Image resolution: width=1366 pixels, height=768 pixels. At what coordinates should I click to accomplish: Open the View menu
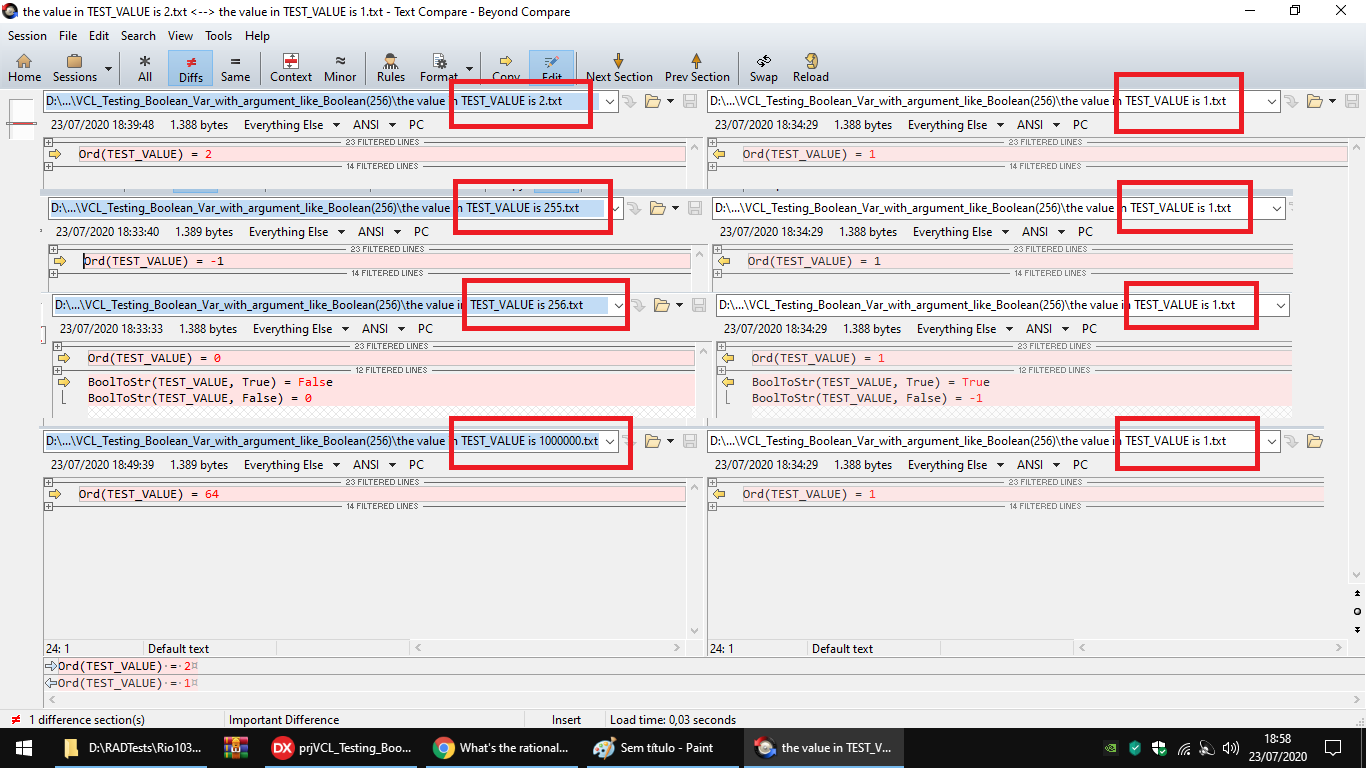[181, 36]
